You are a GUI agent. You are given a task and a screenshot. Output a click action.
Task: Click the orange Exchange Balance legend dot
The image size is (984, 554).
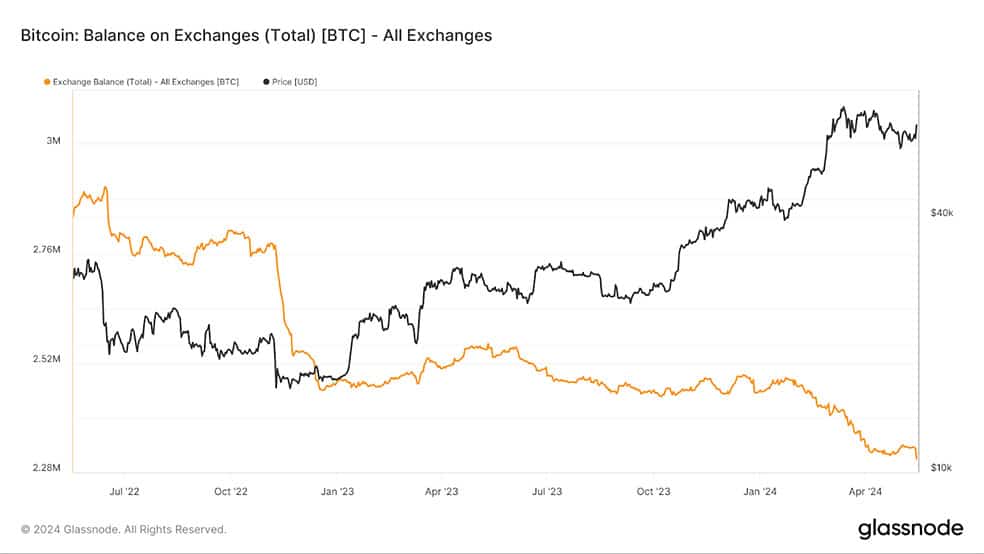(47, 82)
